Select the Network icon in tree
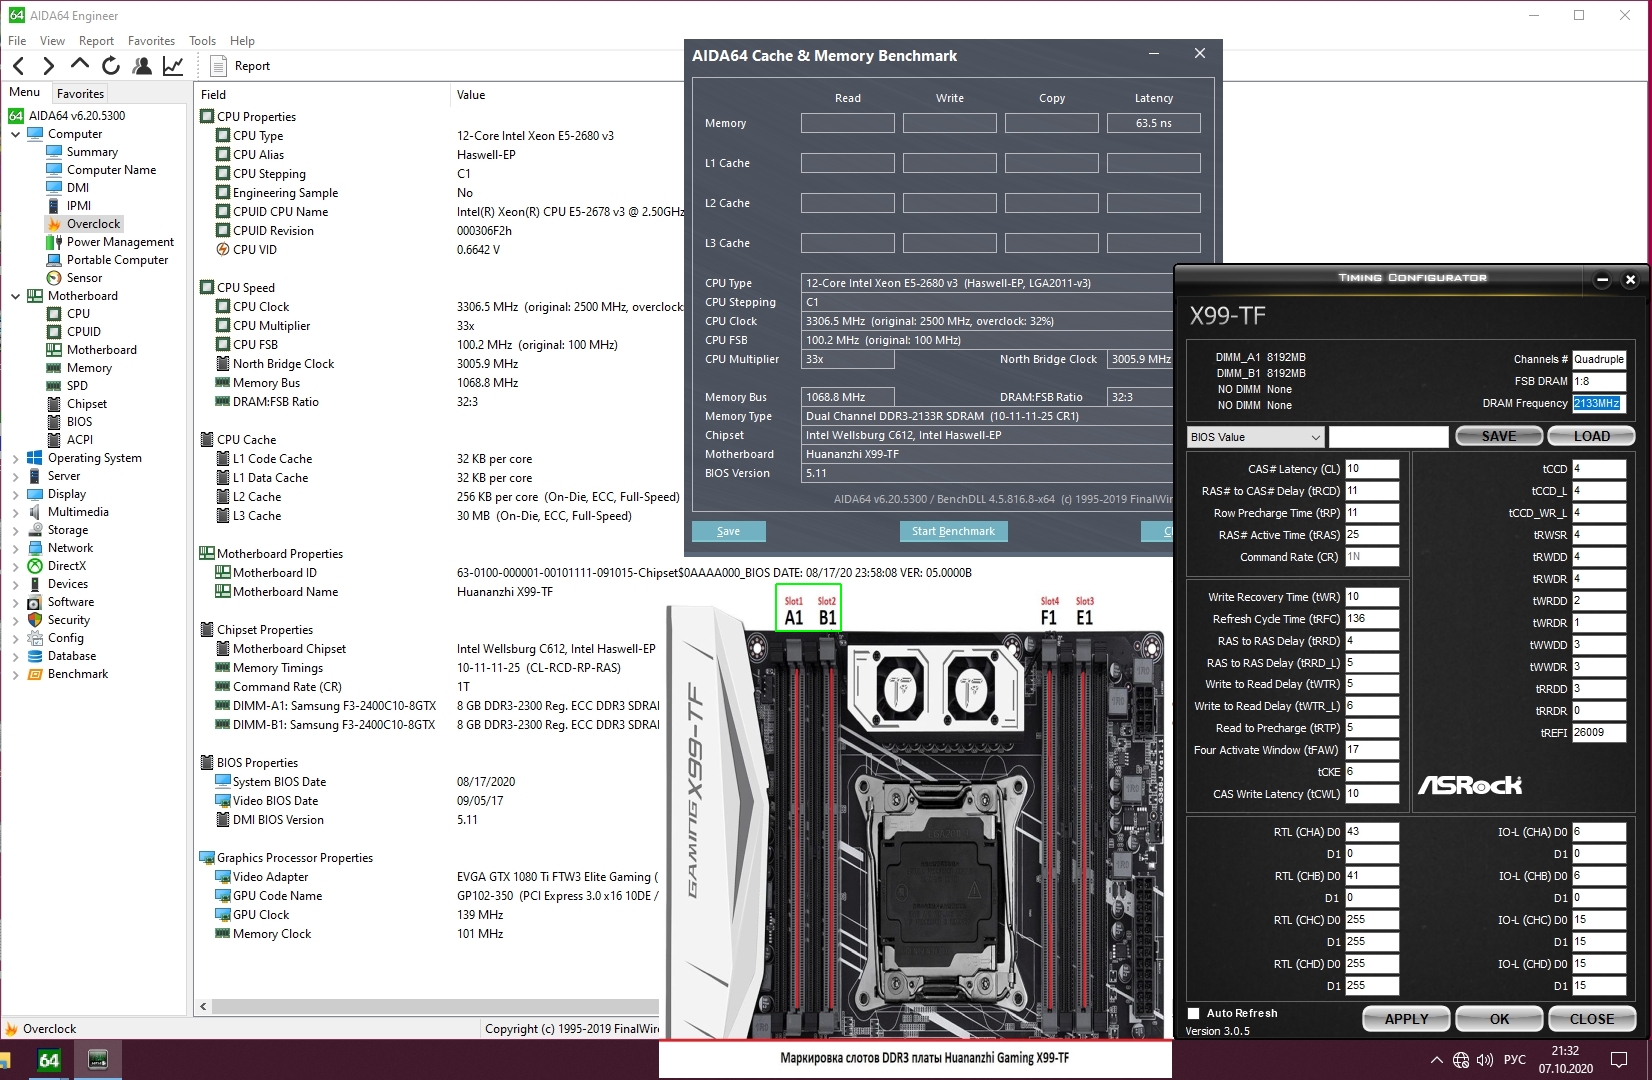 (x=35, y=548)
